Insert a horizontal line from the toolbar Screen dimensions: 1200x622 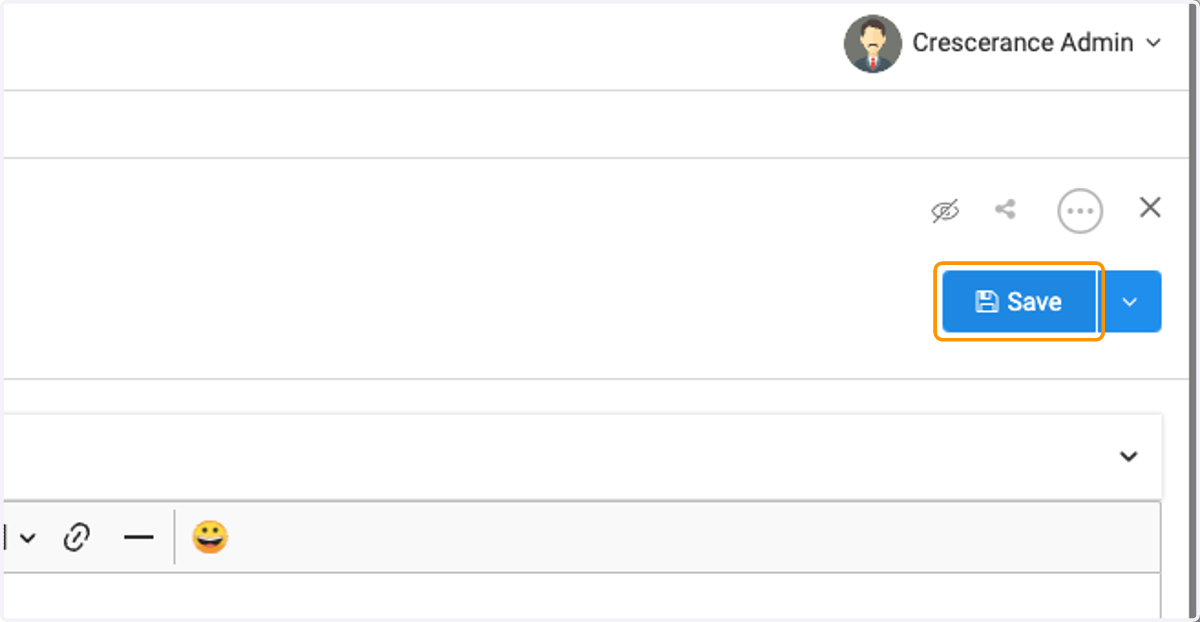point(139,538)
